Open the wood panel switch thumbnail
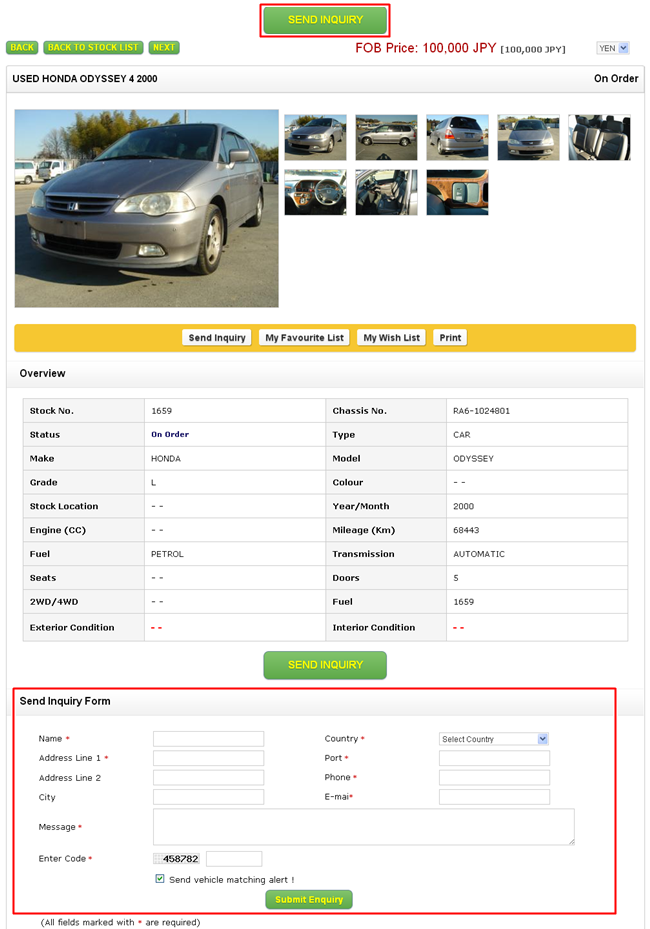Viewport: 650px width, 929px height. tap(457, 192)
